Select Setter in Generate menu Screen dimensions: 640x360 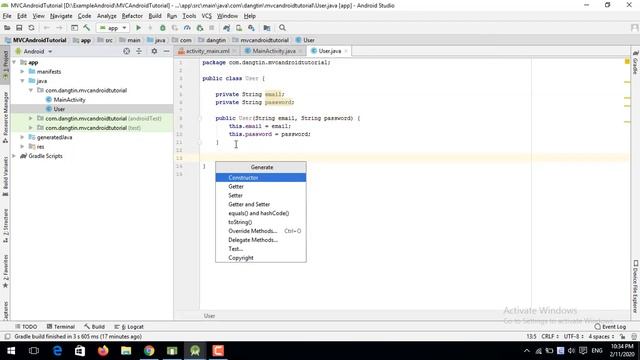[261, 196]
